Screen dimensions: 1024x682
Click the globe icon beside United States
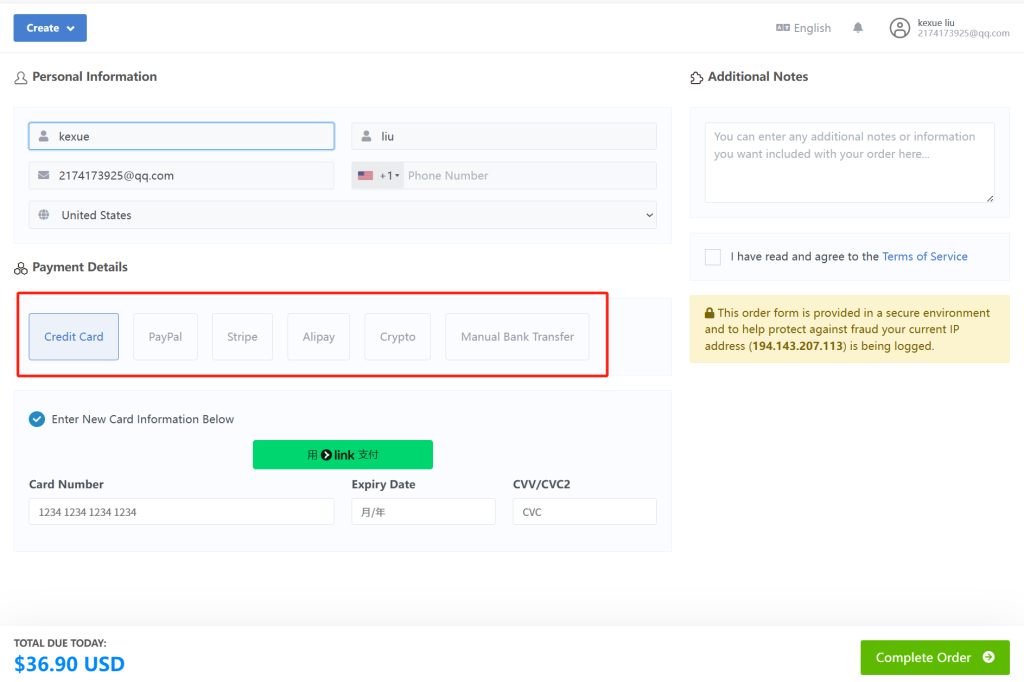tap(43, 215)
